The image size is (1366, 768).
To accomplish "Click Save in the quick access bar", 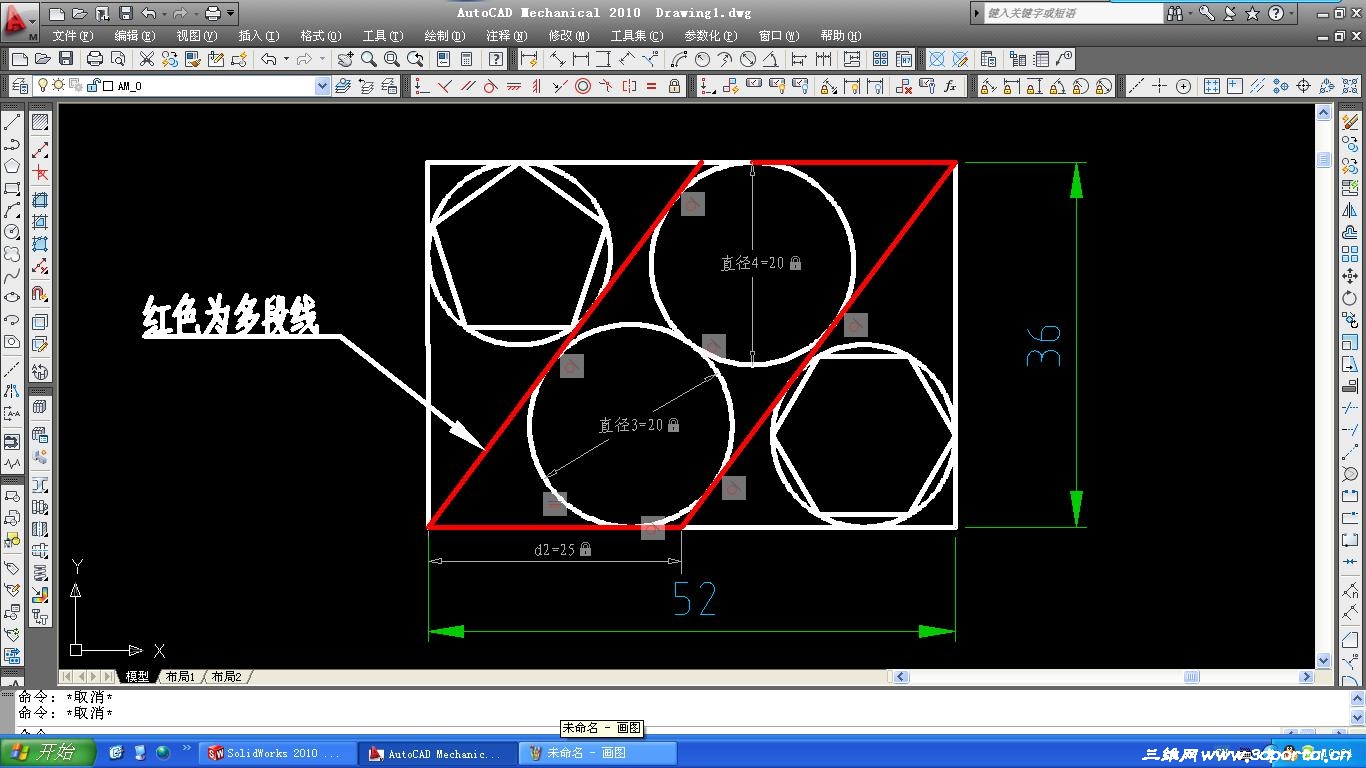I will coord(125,13).
